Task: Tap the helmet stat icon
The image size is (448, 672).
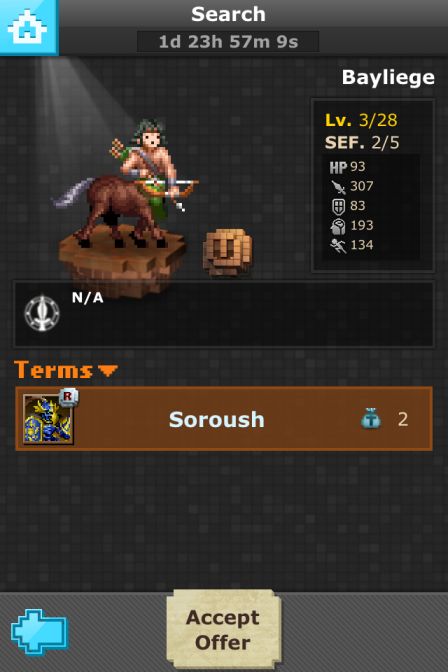Action: (338, 226)
